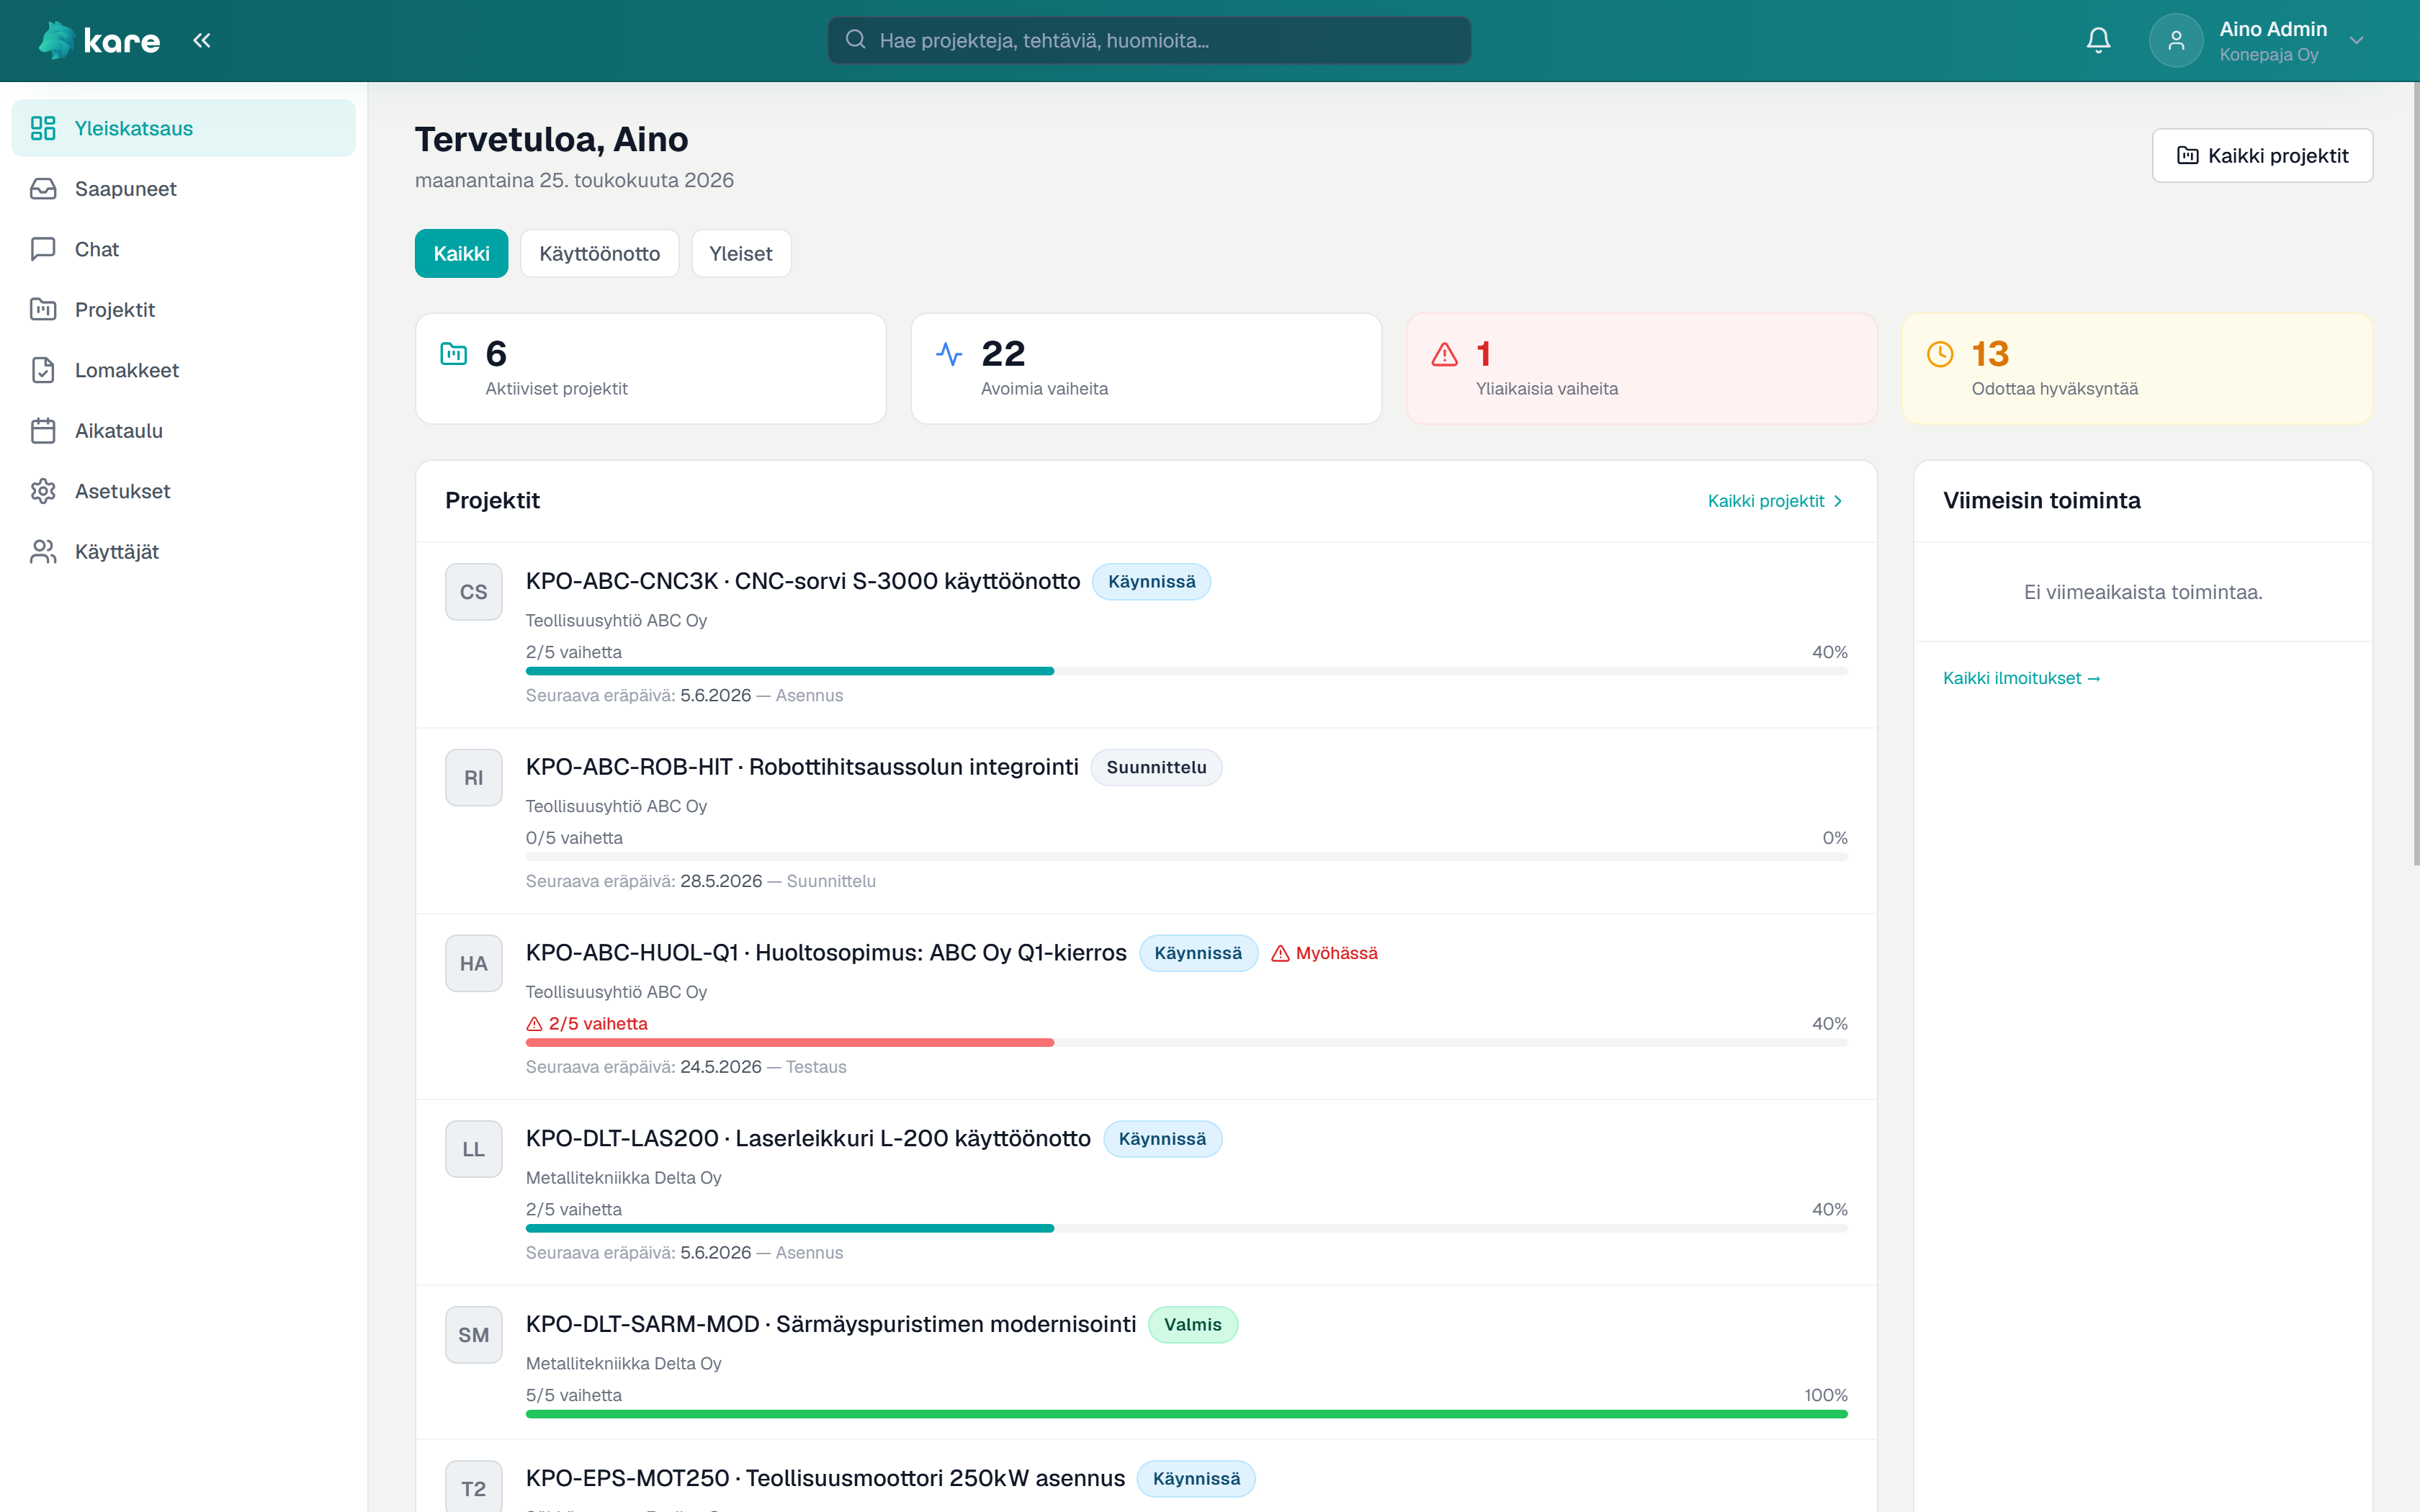The height and width of the screenshot is (1512, 2420).
Task: Open Käyttäjät users section
Action: click(184, 552)
